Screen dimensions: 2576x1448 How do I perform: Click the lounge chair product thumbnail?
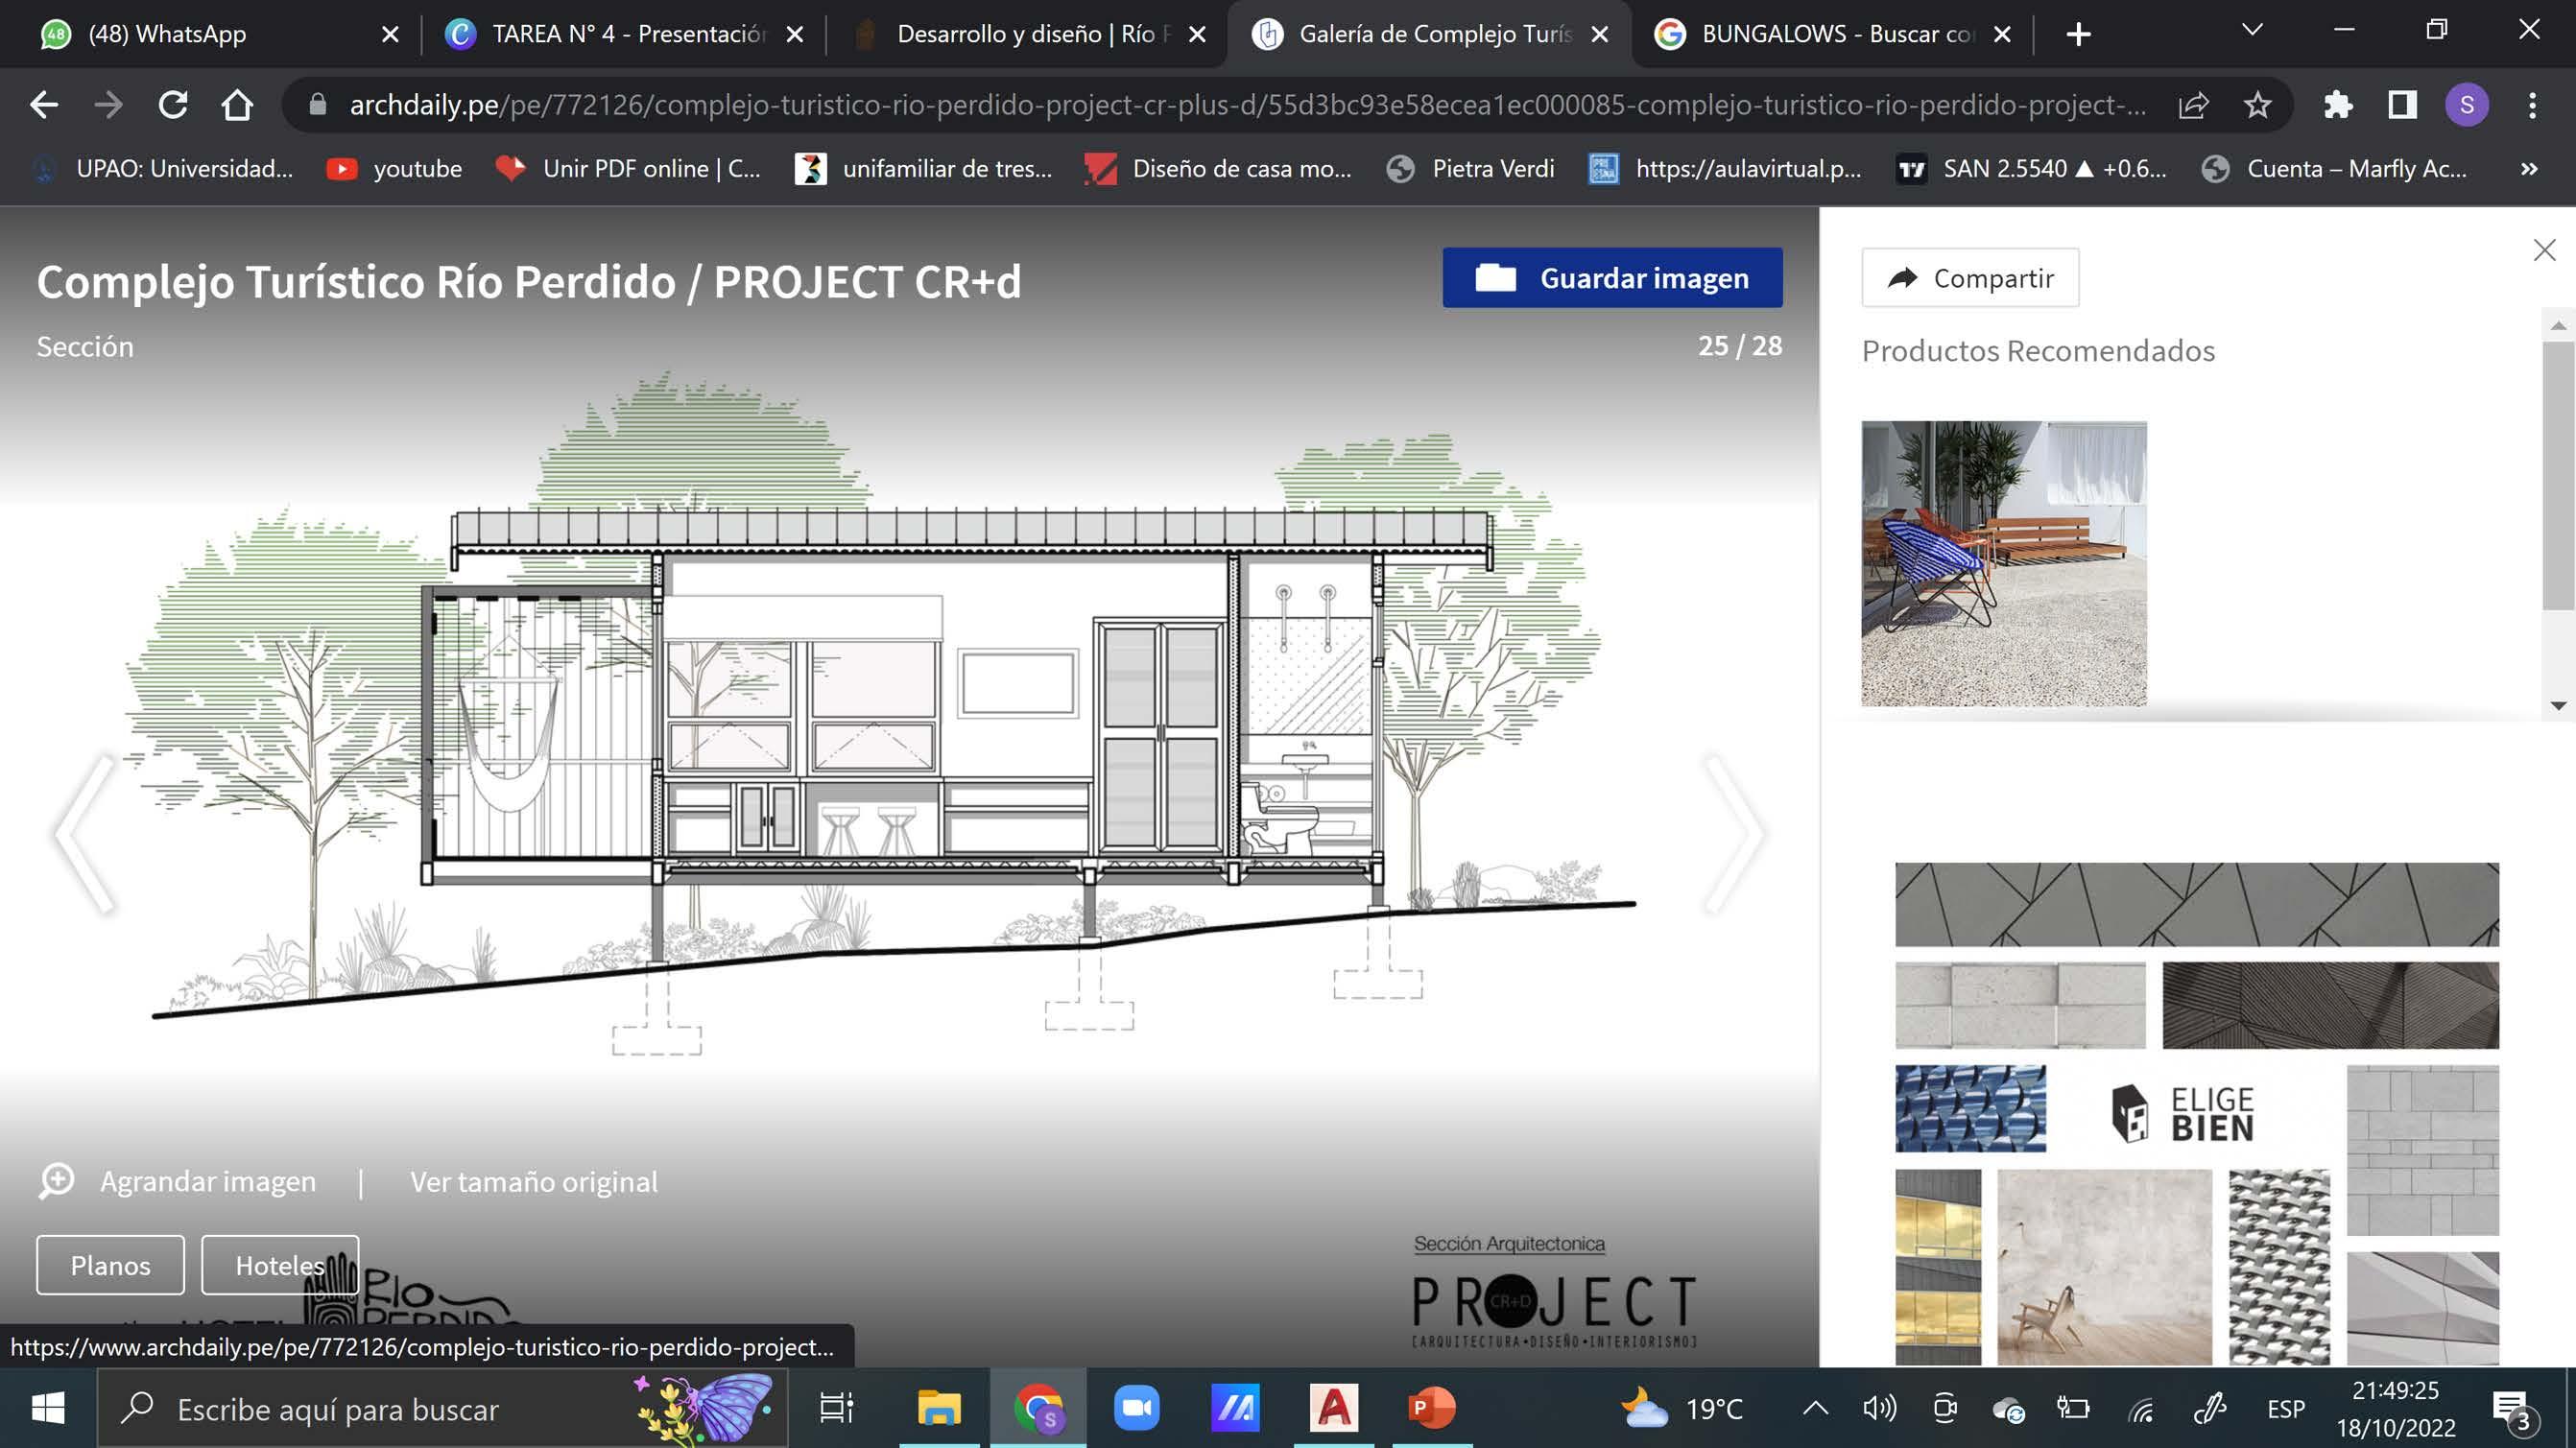(x=2003, y=564)
